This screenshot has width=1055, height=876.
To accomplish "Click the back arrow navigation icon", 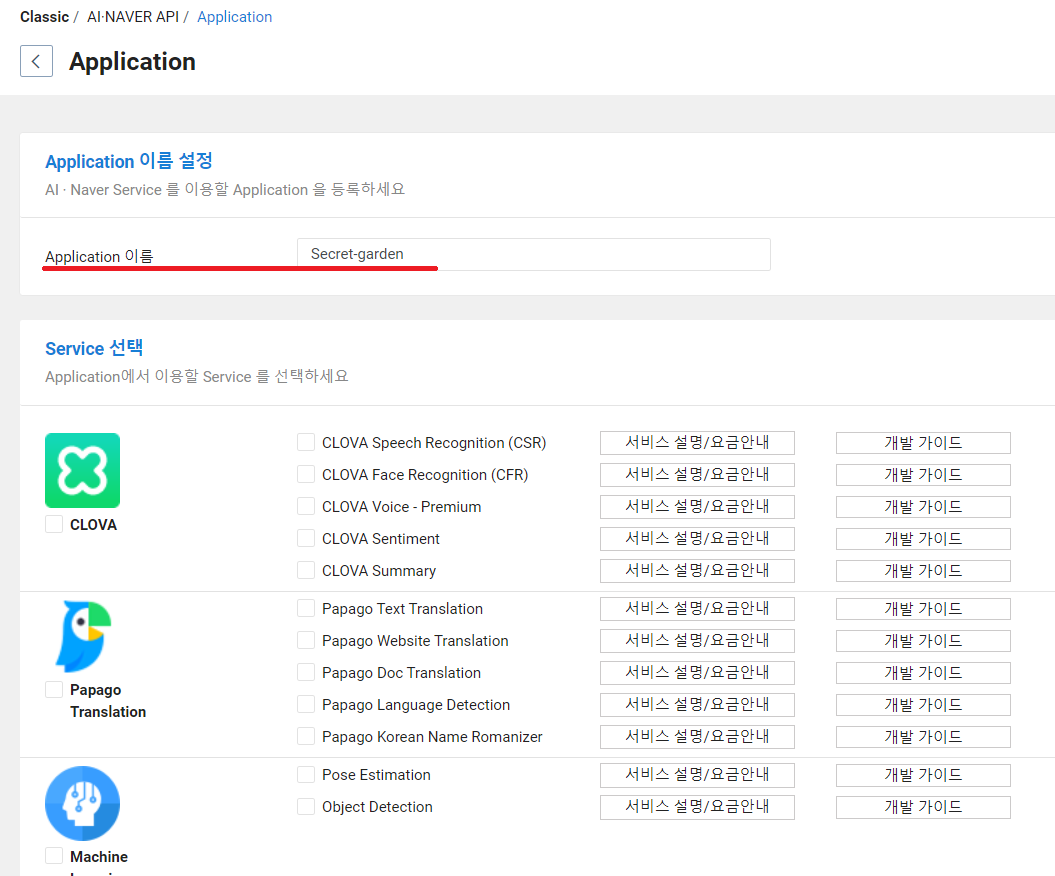I will (36, 61).
